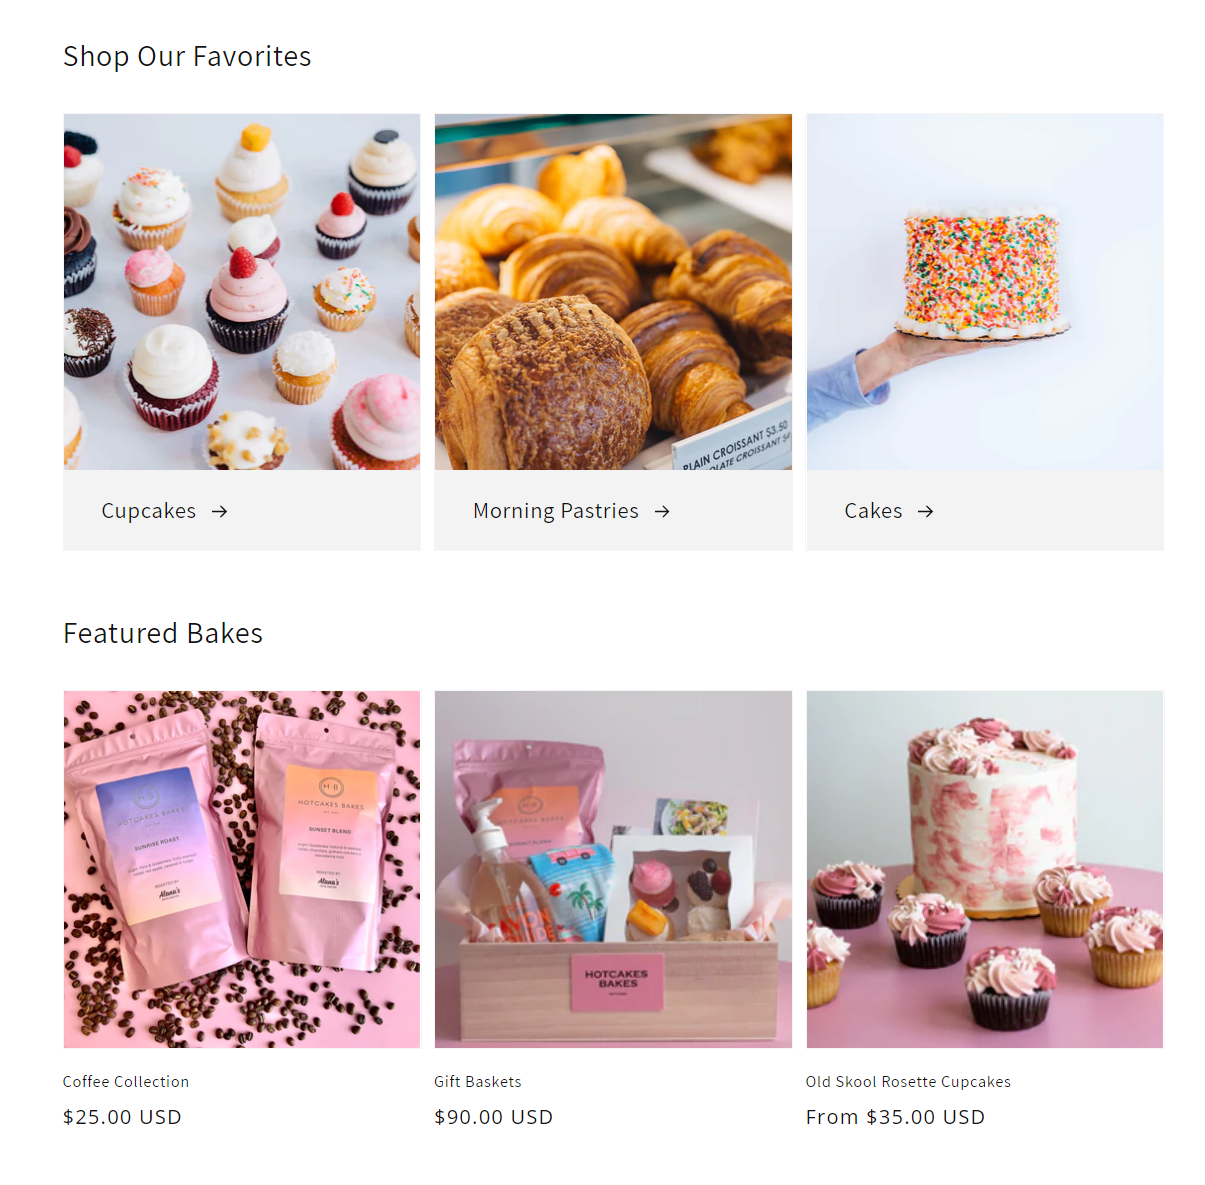Open the Cupcakes collection link
Screen dimensions: 1205x1185
pyautogui.click(x=149, y=511)
